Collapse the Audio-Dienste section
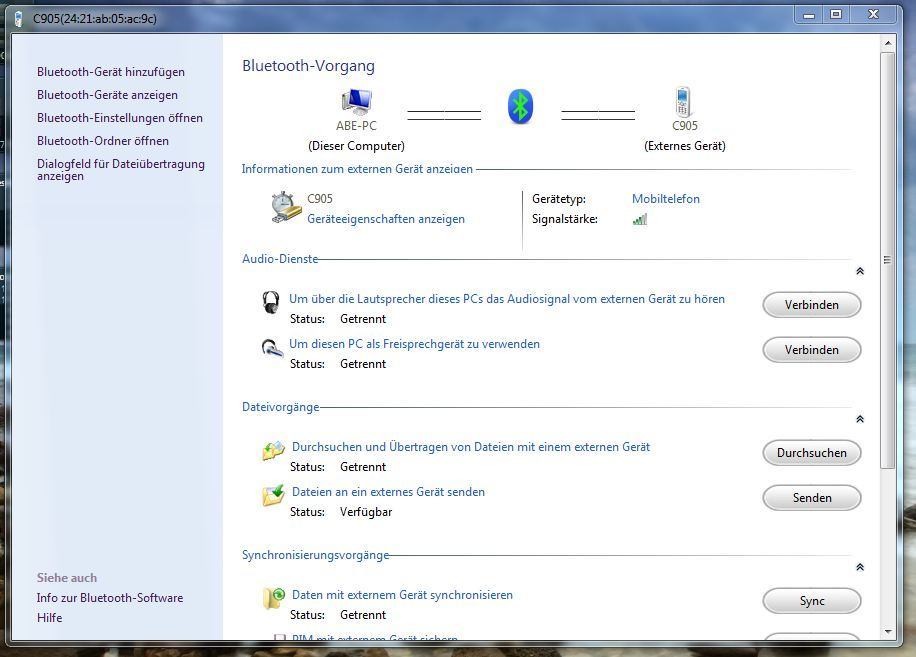Screen dimensions: 916x657 point(860,271)
